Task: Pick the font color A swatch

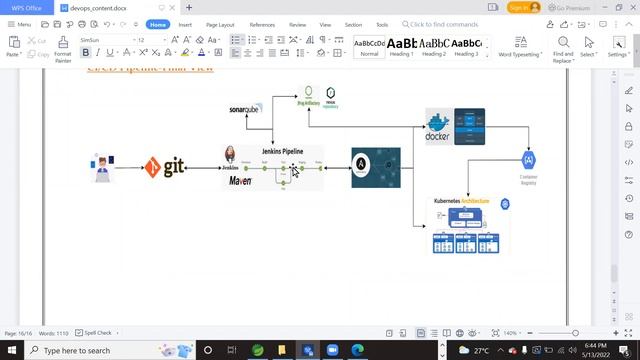Action: pyautogui.click(x=201, y=53)
